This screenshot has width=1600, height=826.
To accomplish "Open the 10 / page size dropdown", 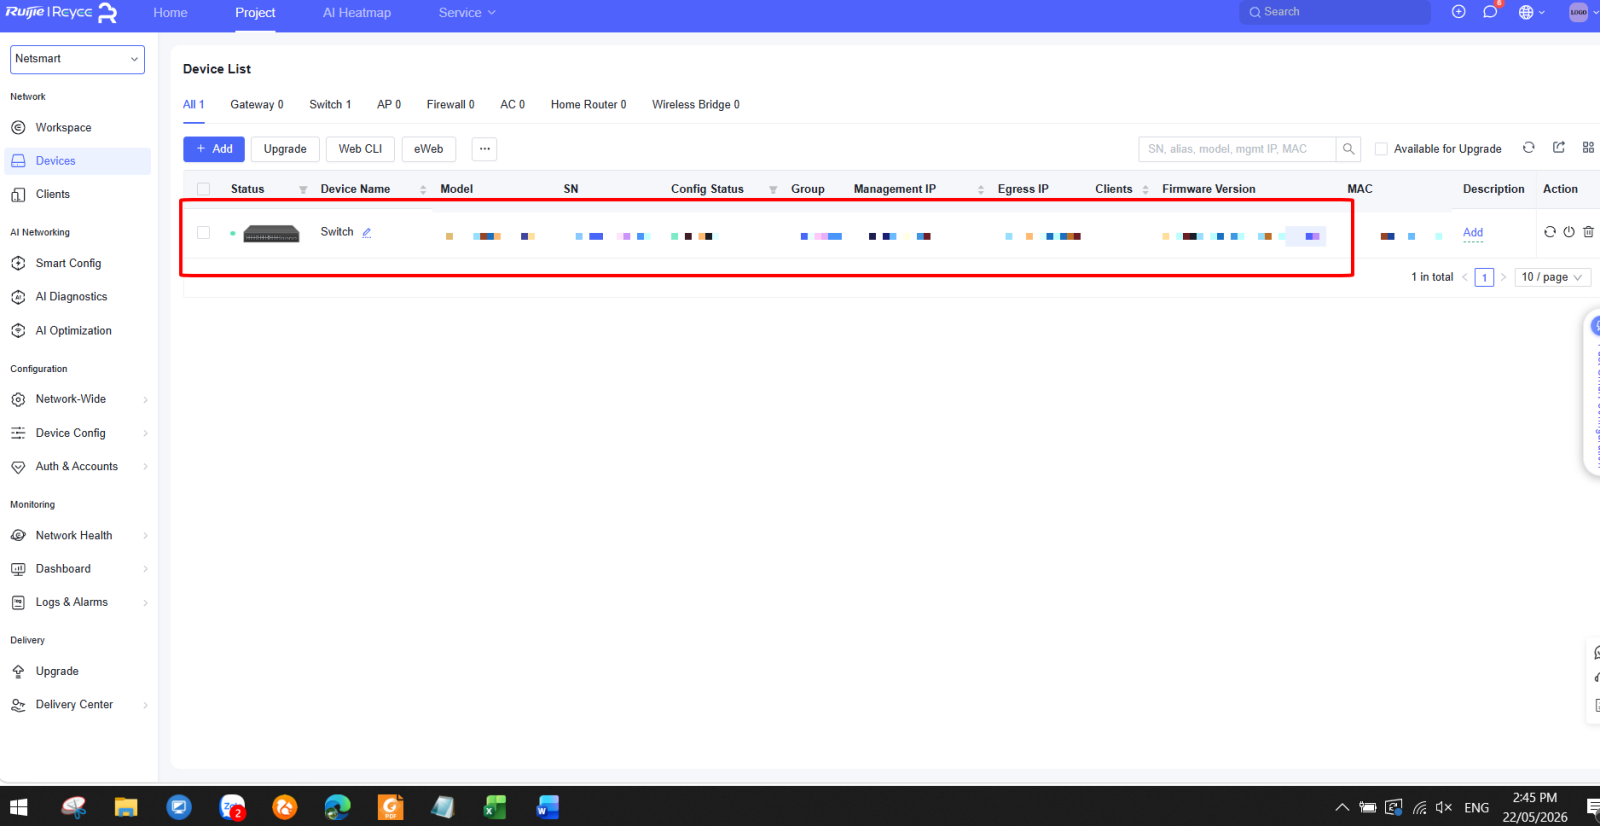I will point(1552,277).
